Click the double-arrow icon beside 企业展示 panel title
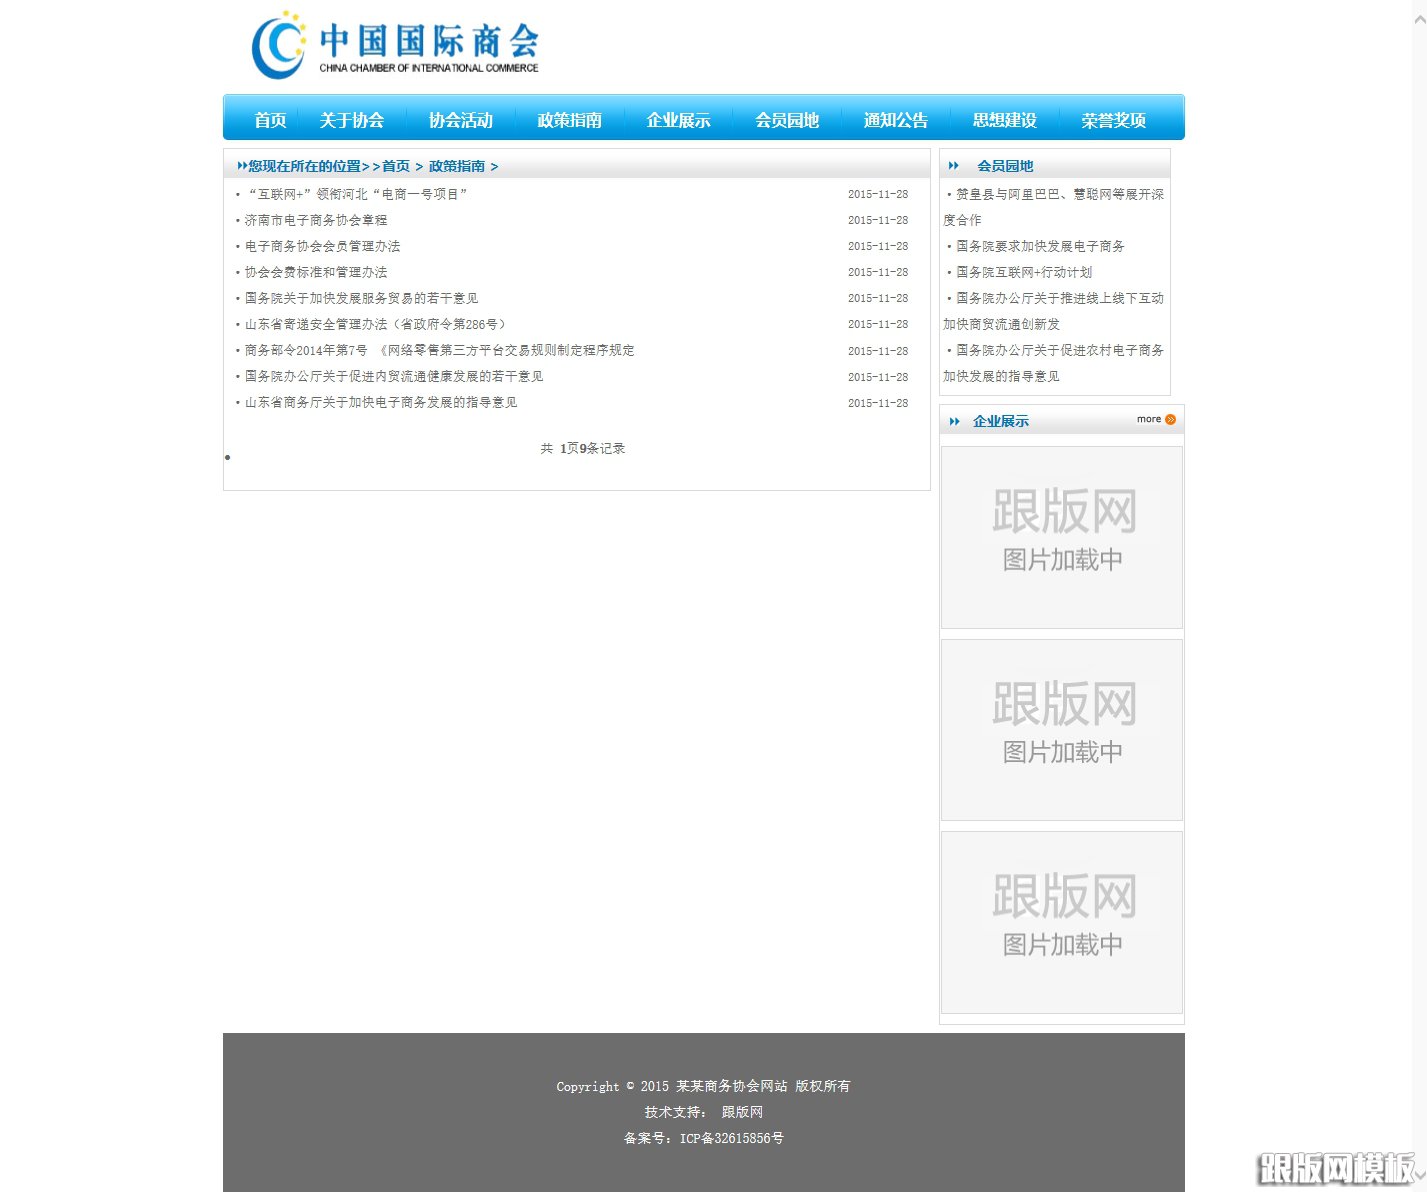This screenshot has height=1192, width=1427. pyautogui.click(x=953, y=421)
